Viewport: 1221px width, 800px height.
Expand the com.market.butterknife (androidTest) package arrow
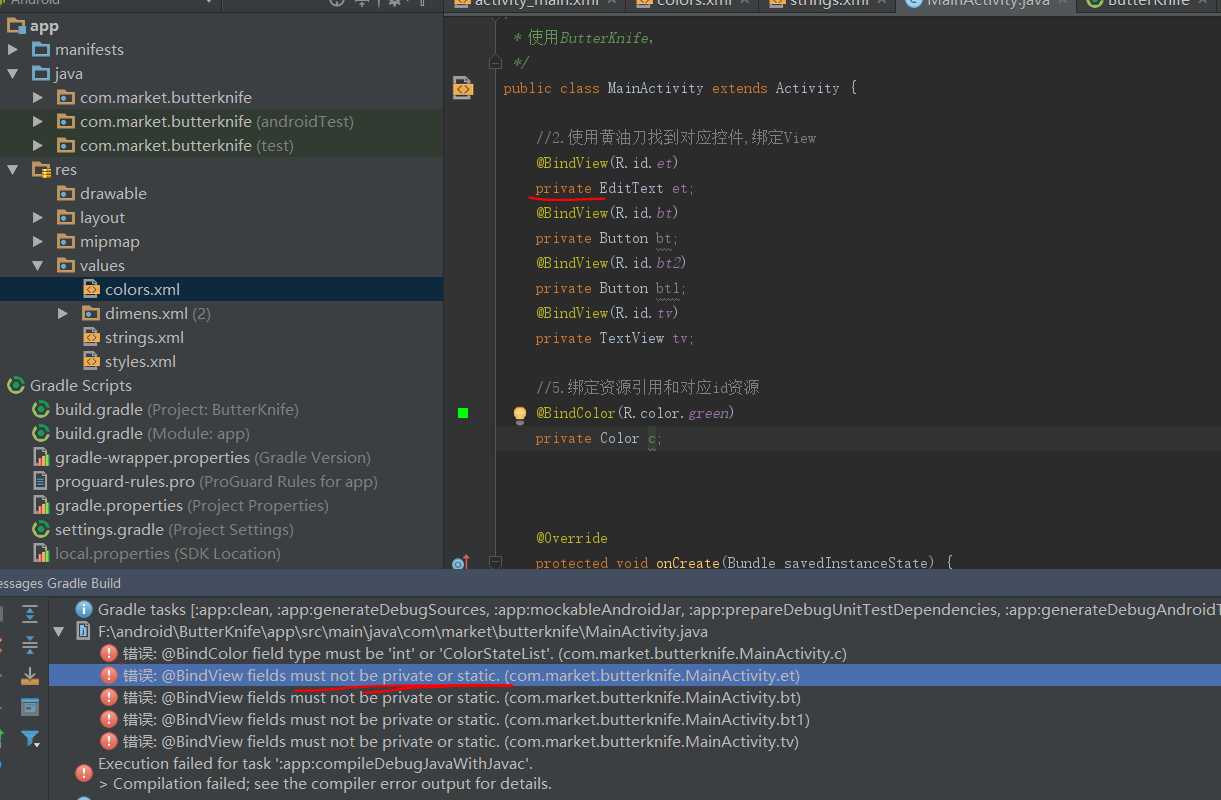click(x=37, y=121)
